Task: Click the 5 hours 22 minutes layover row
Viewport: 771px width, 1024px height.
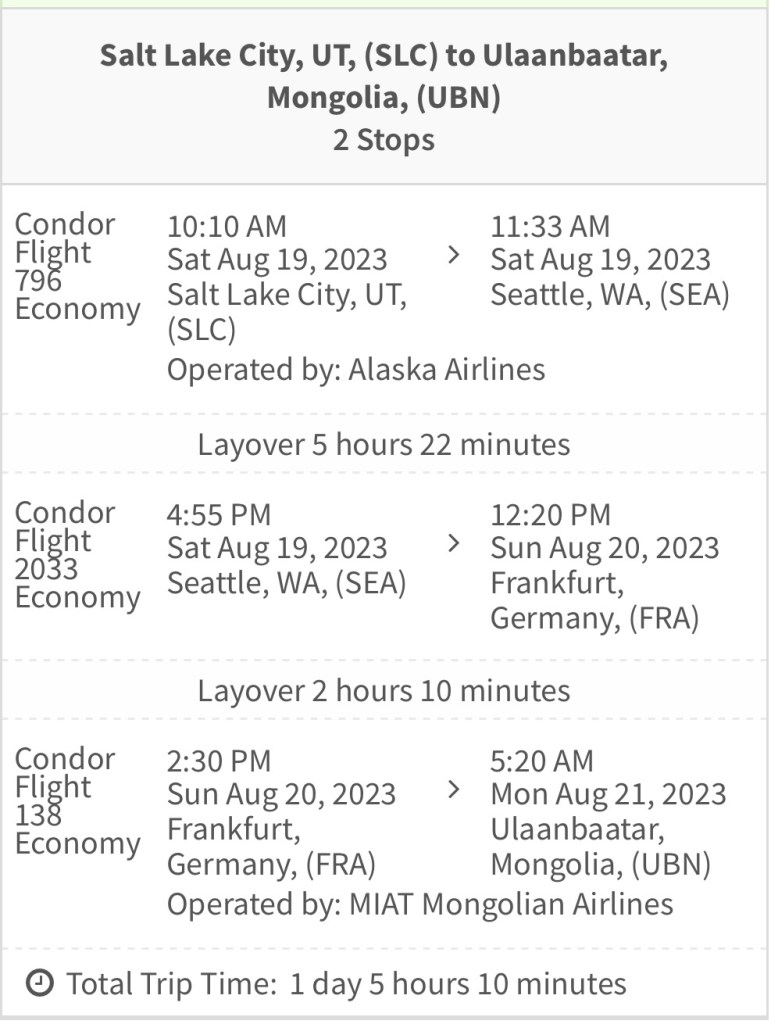Action: coord(384,444)
